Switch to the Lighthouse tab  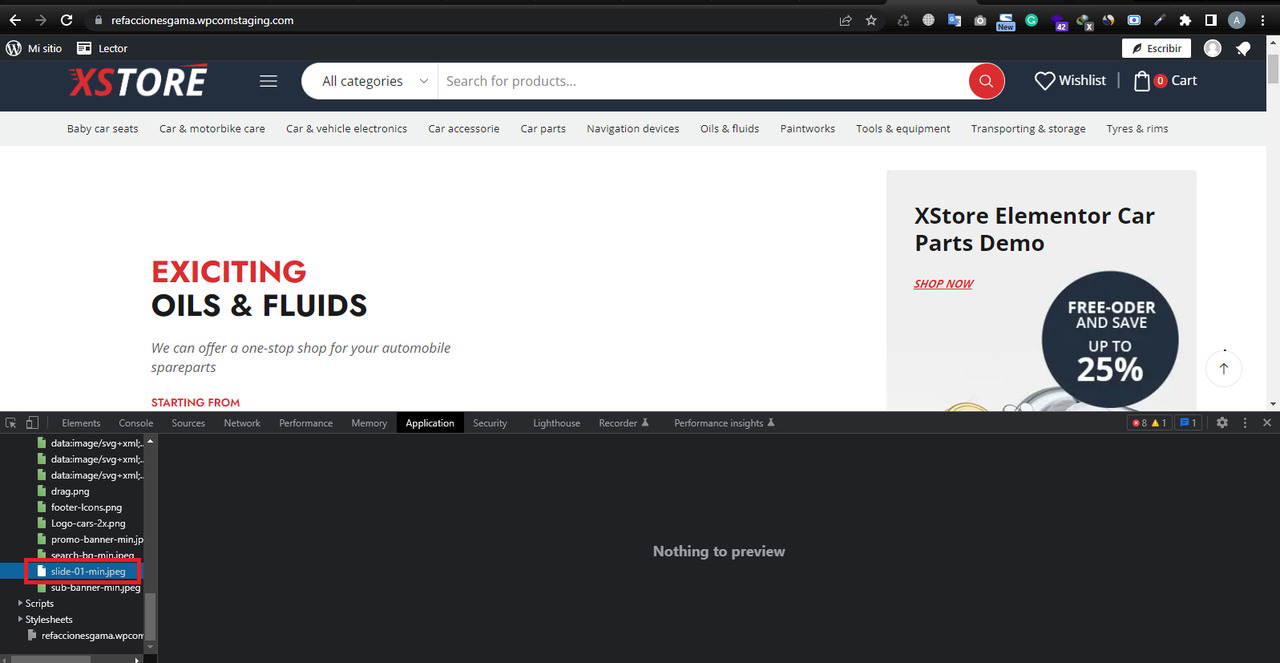(556, 423)
